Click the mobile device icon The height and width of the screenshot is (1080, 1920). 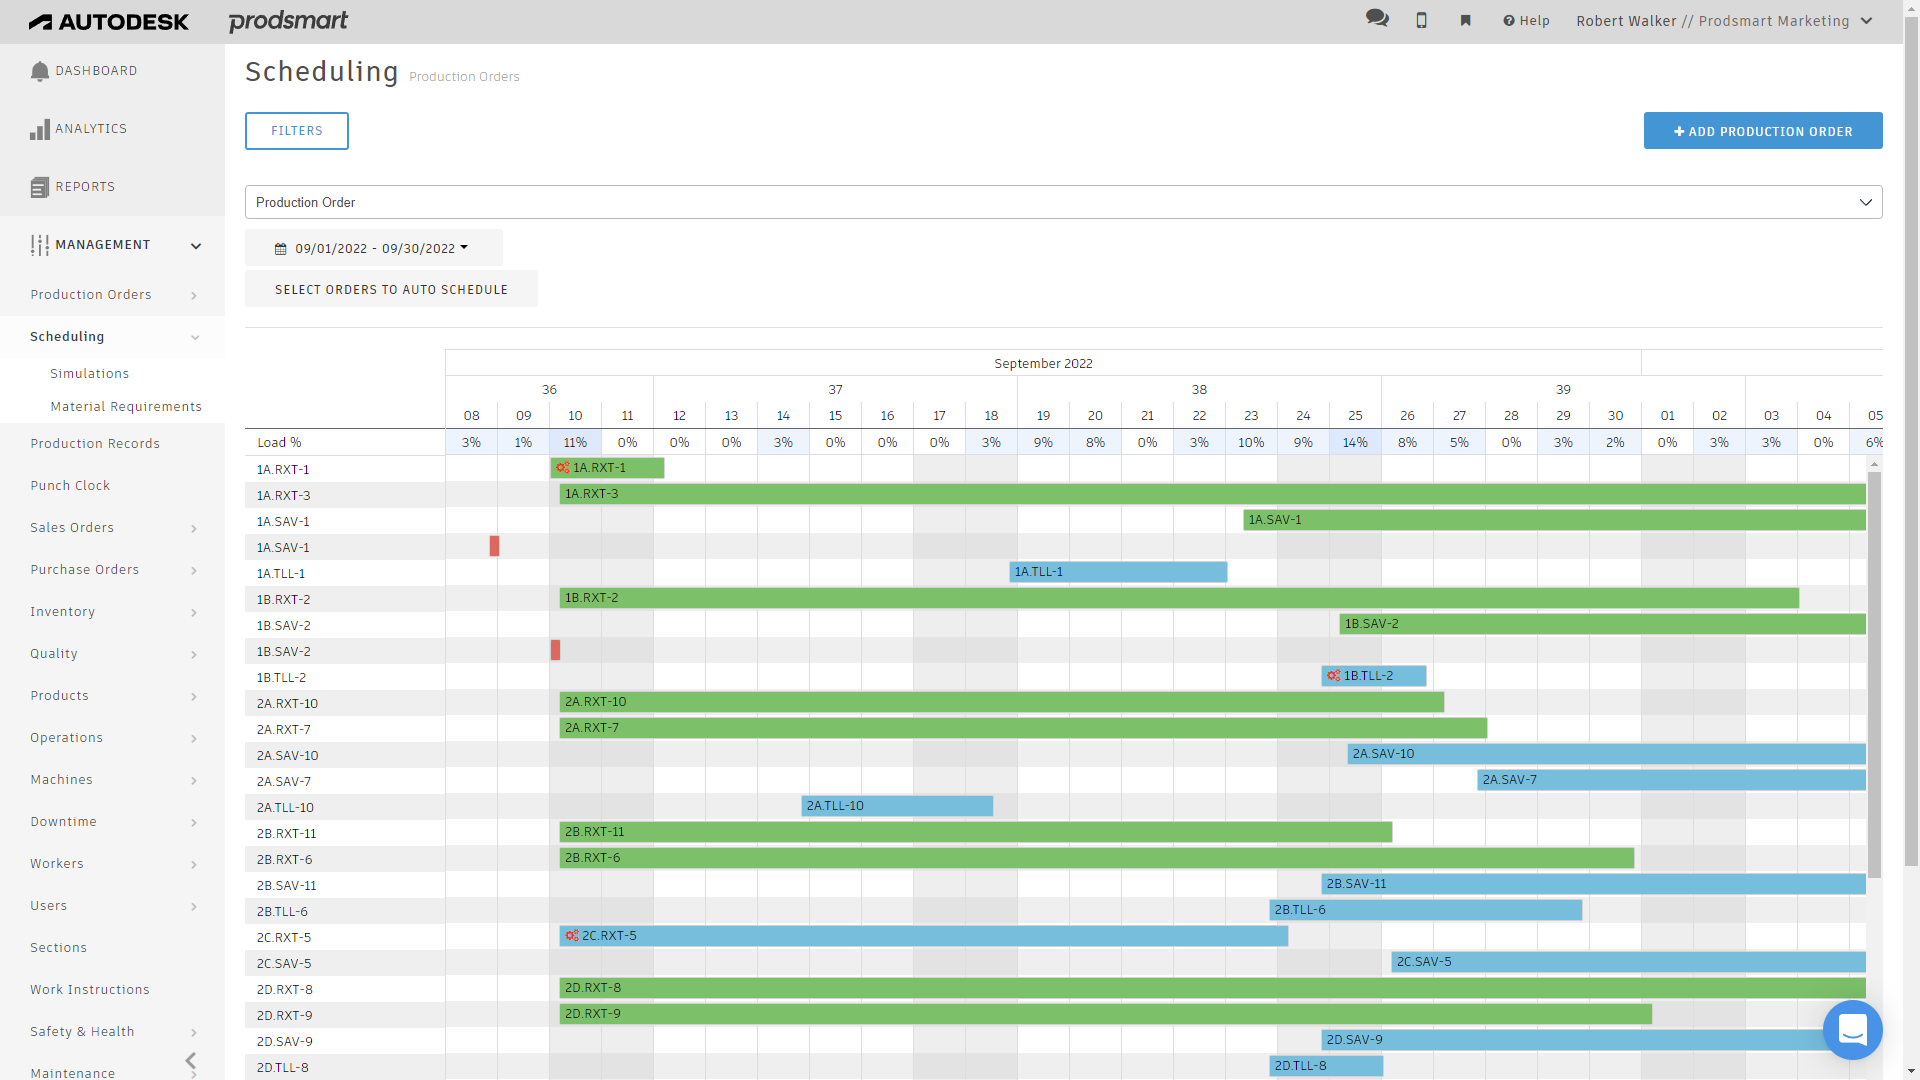click(x=1421, y=20)
